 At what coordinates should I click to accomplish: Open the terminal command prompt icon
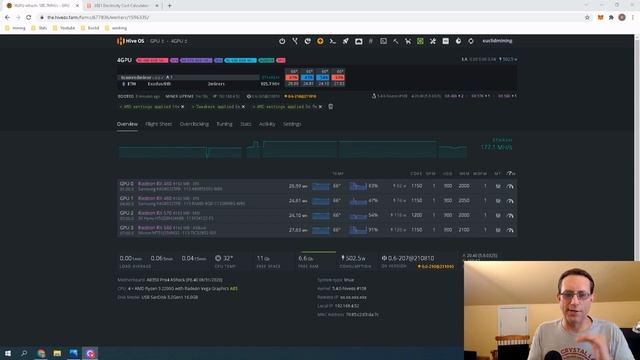[x=333, y=41]
